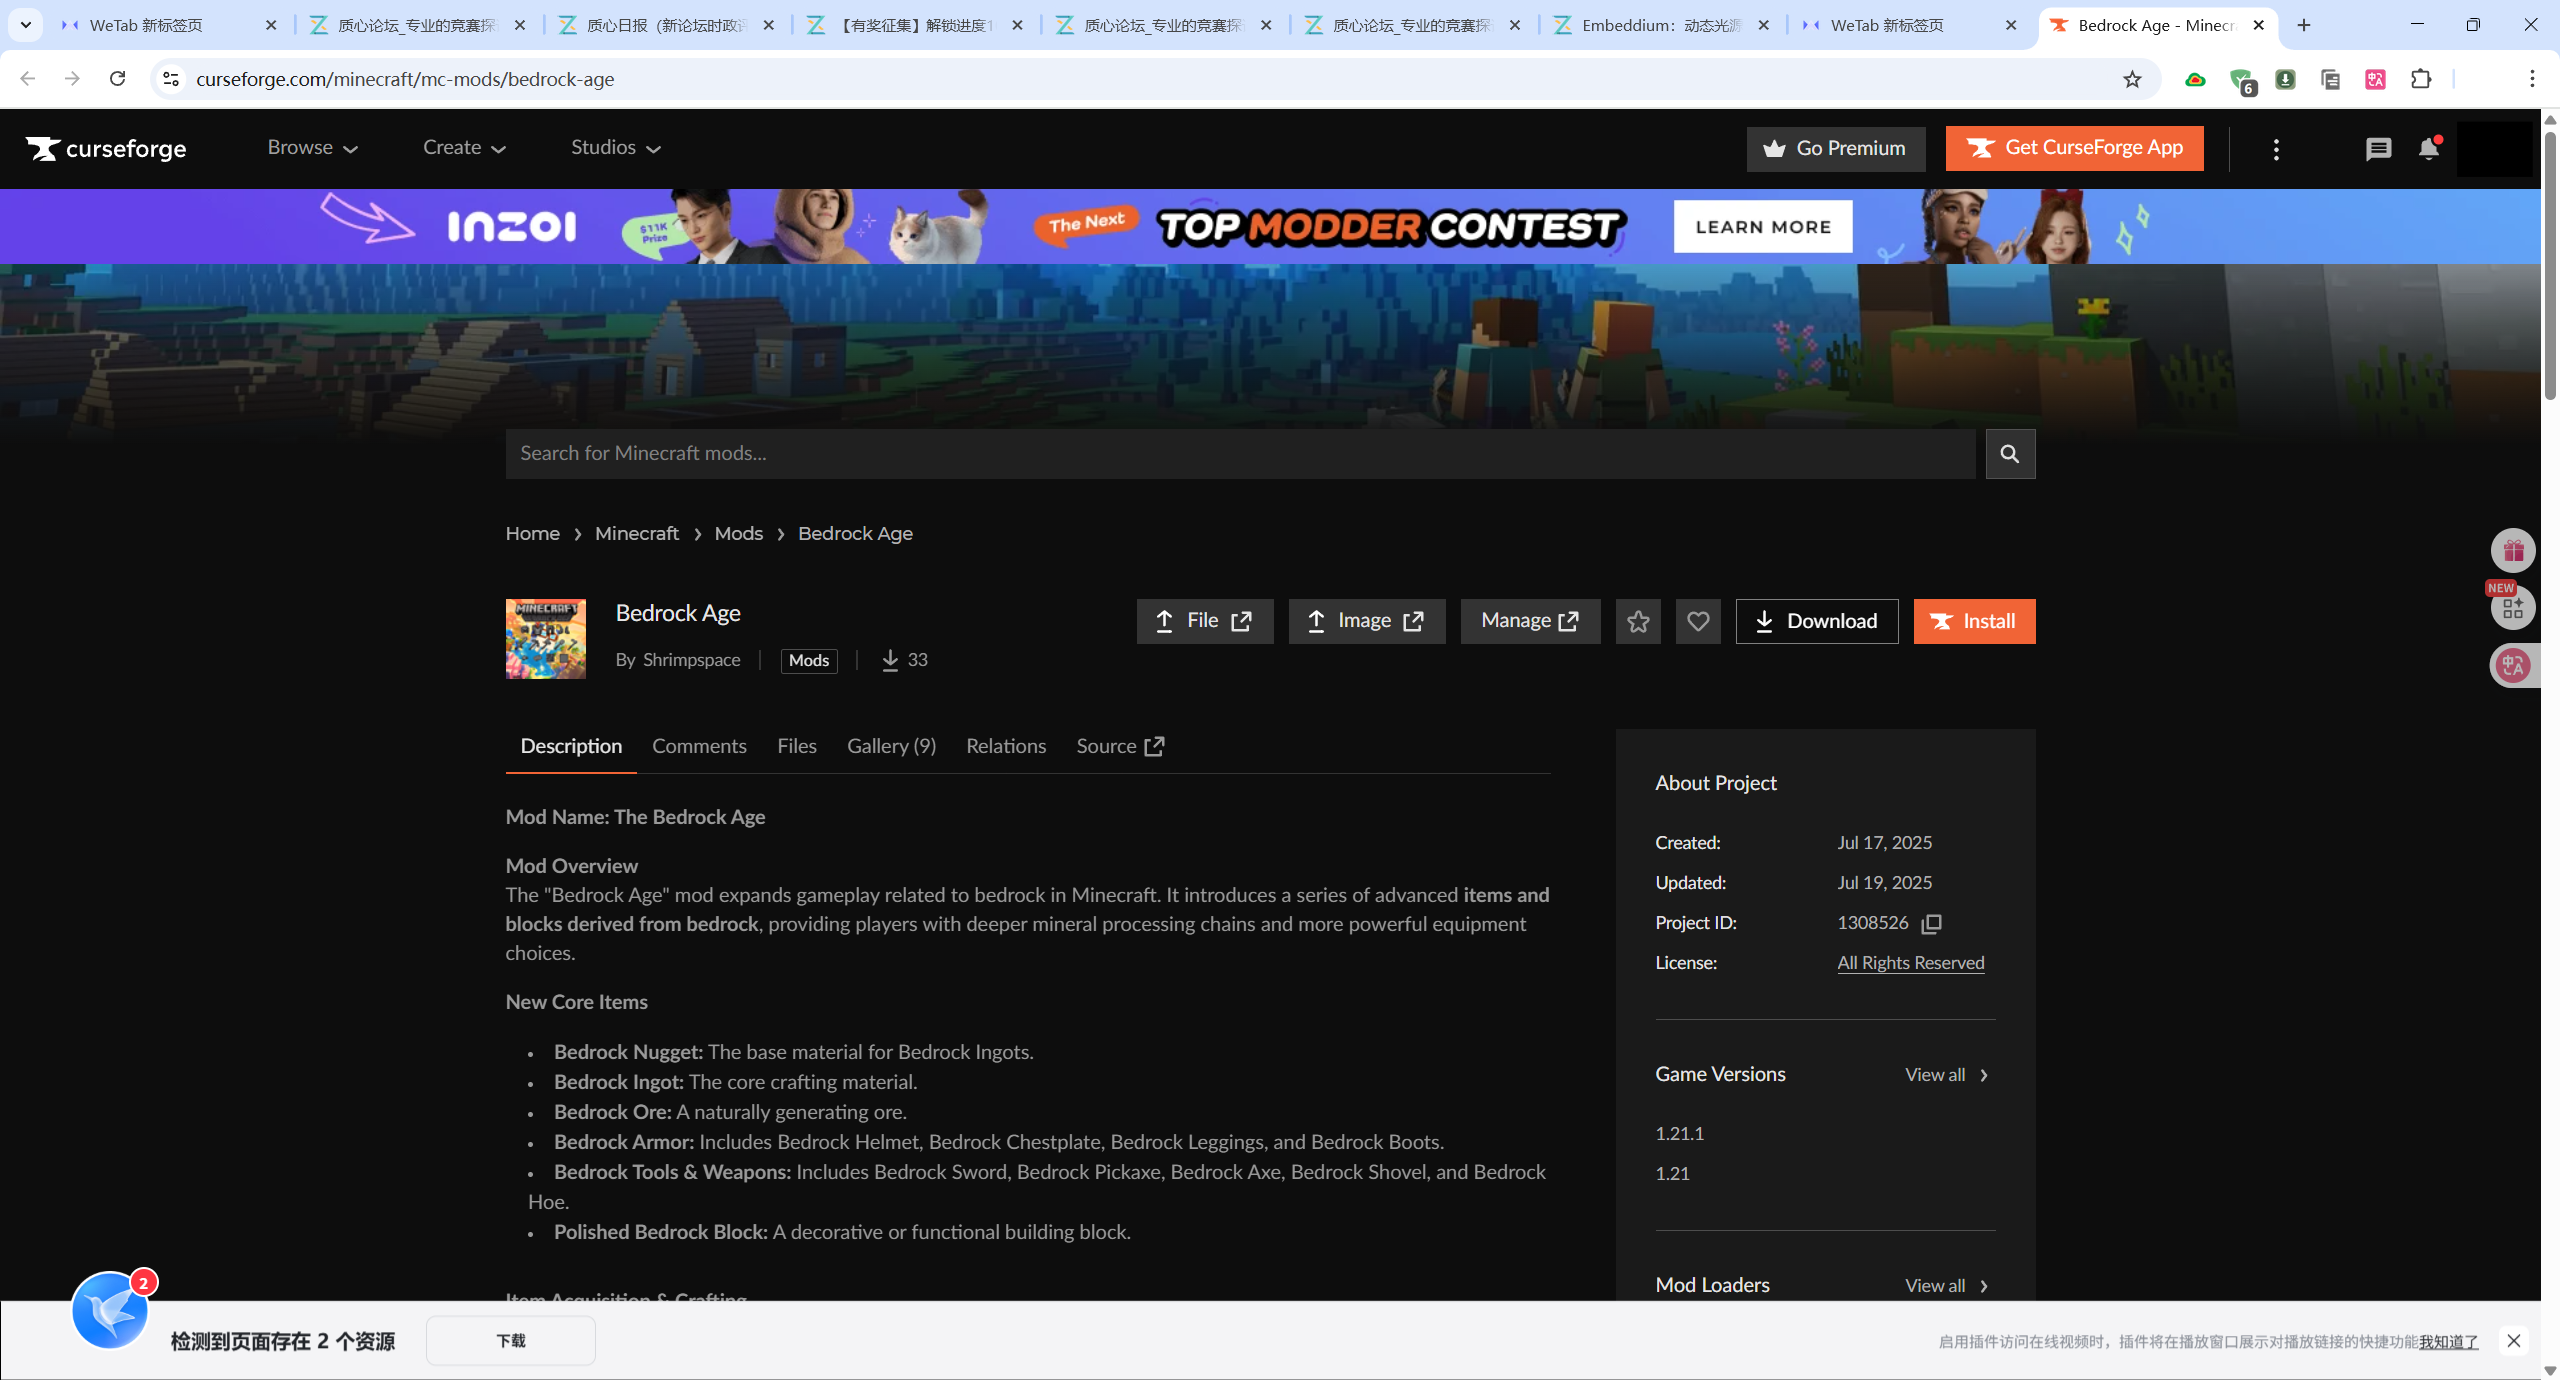Open Chrome three-dot menu
The width and height of the screenshot is (2560, 1380).
coord(2532,79)
